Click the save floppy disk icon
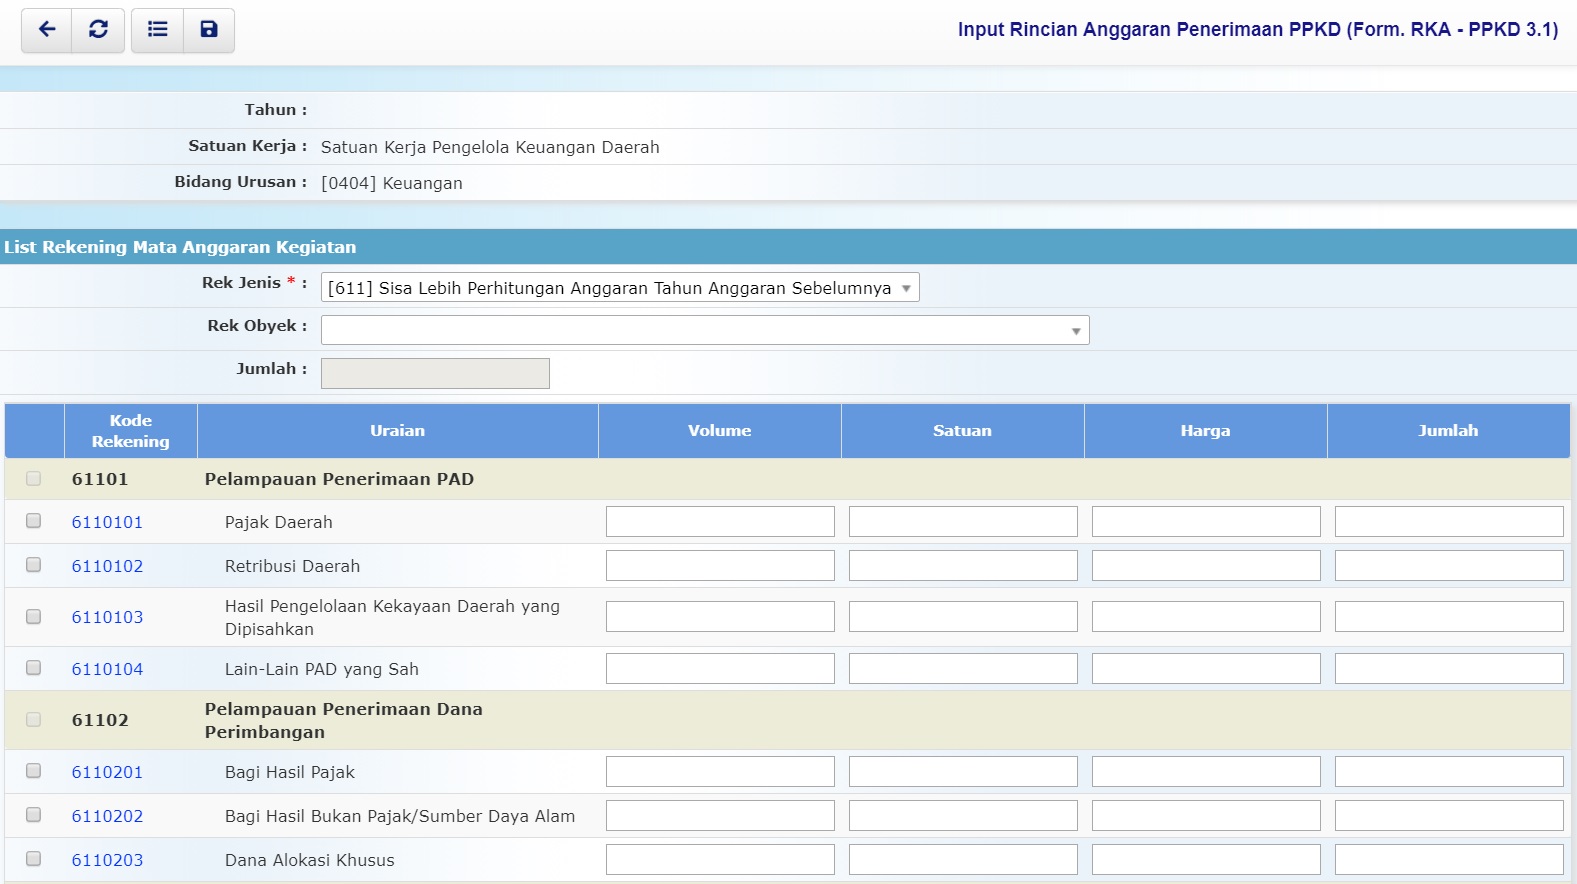The image size is (1577, 884). tap(209, 30)
